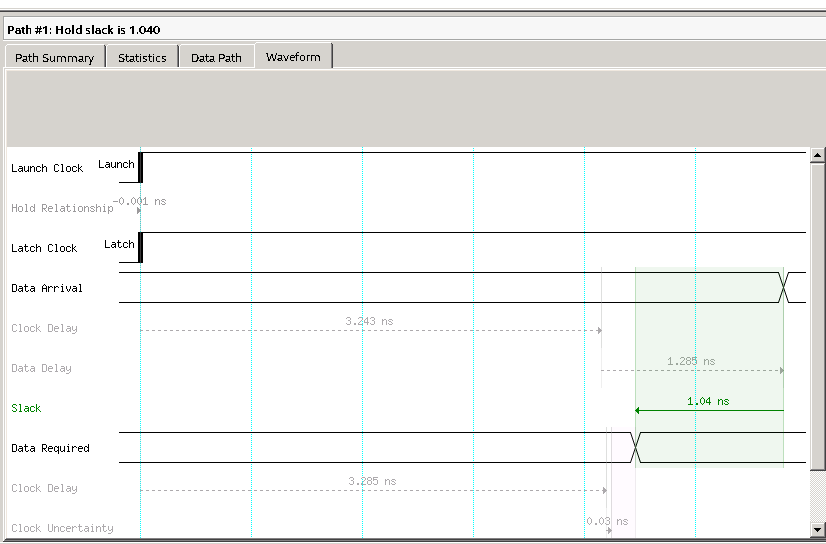This screenshot has height=544, width=826.
Task: Select the Latch edge marker on Latch Clock
Action: 140,247
